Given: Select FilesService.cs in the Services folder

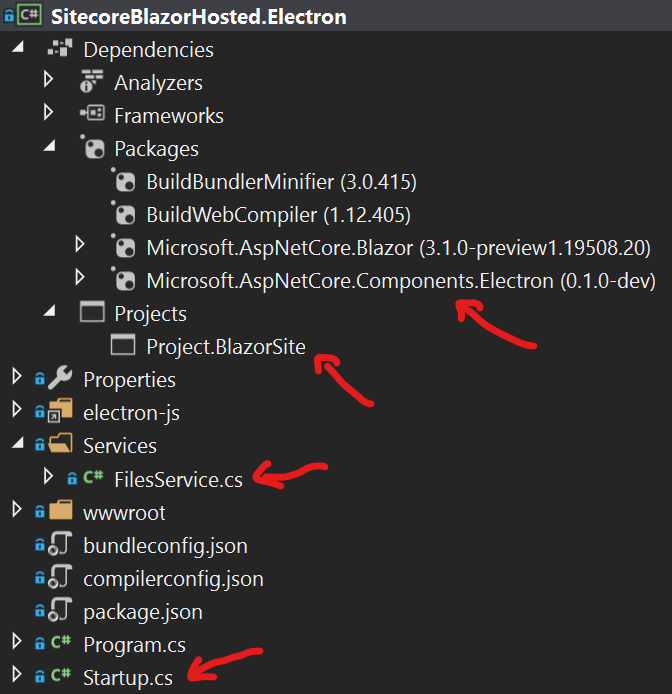Looking at the screenshot, I should click(178, 480).
